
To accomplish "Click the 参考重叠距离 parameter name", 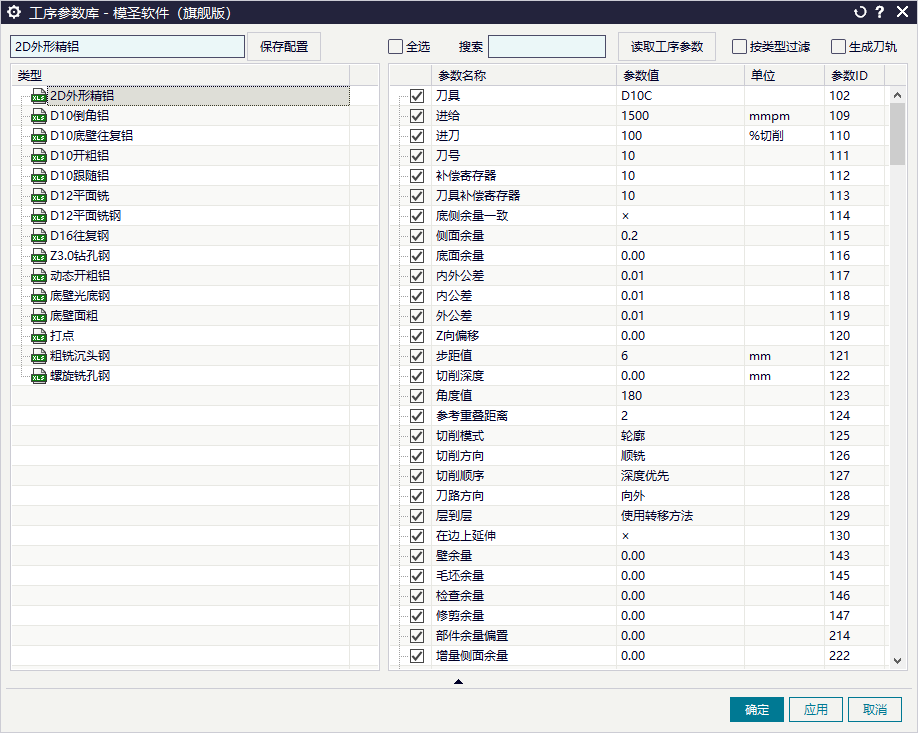I will pos(472,416).
